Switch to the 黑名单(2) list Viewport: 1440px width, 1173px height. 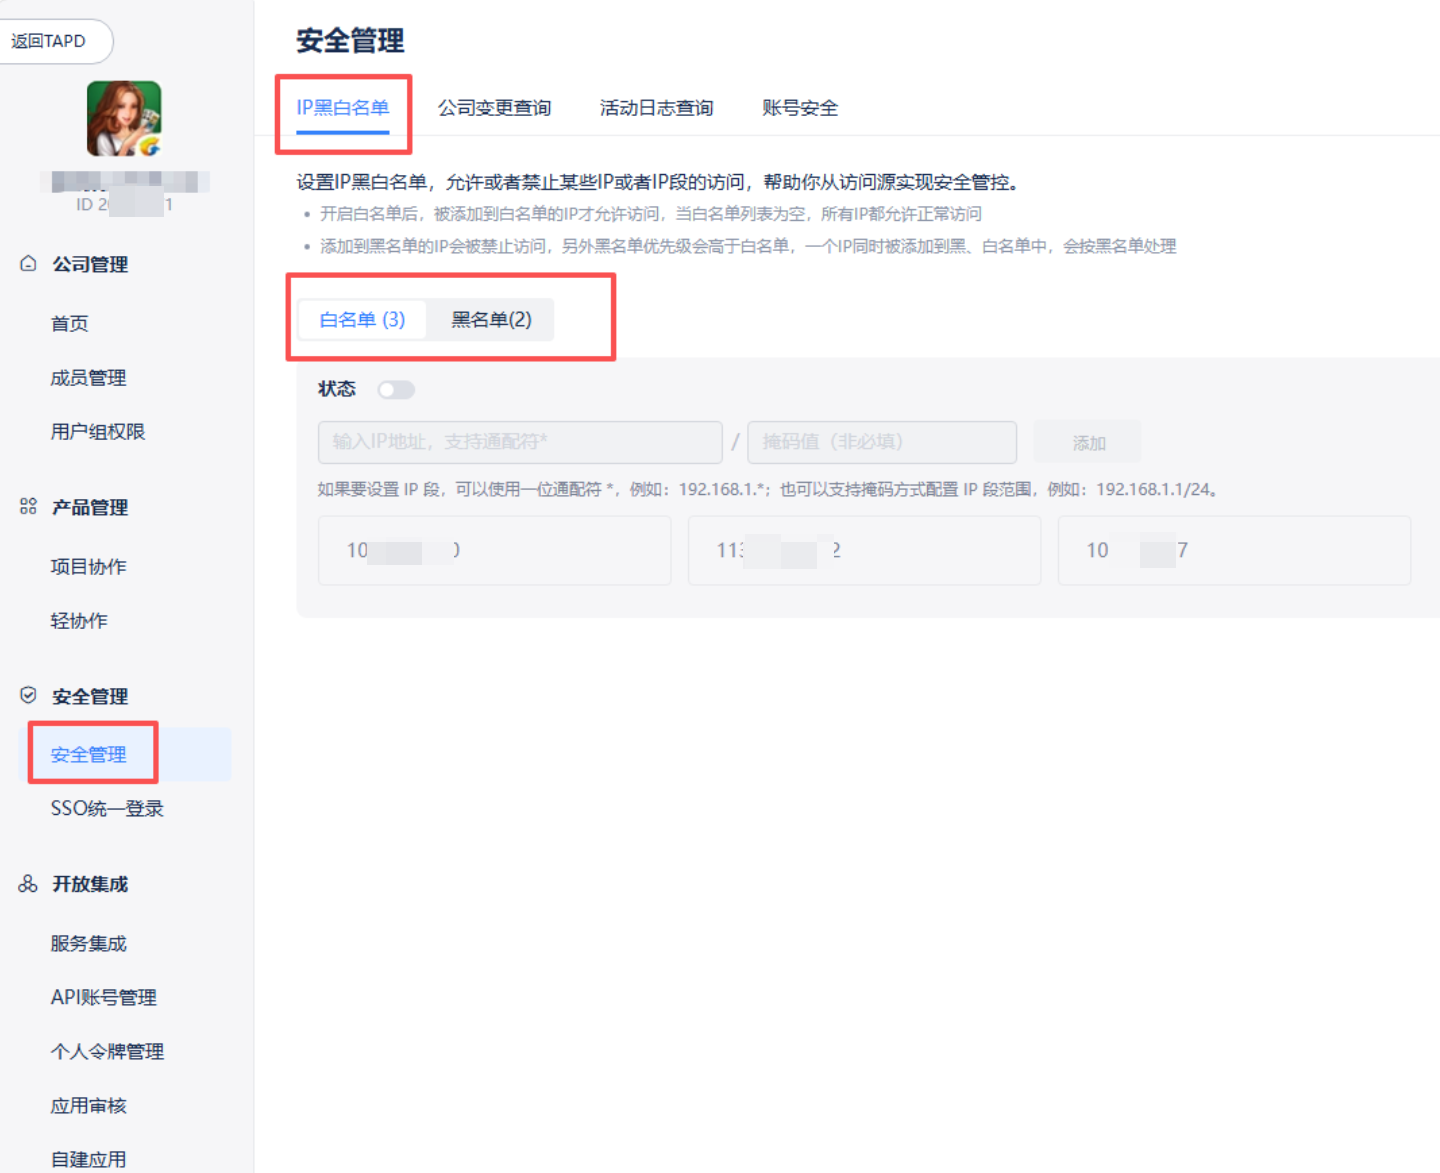point(491,320)
